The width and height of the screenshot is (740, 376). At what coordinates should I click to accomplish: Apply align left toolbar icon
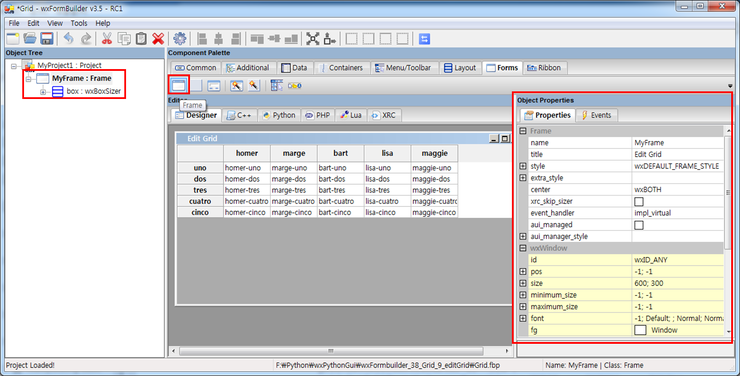(x=202, y=39)
